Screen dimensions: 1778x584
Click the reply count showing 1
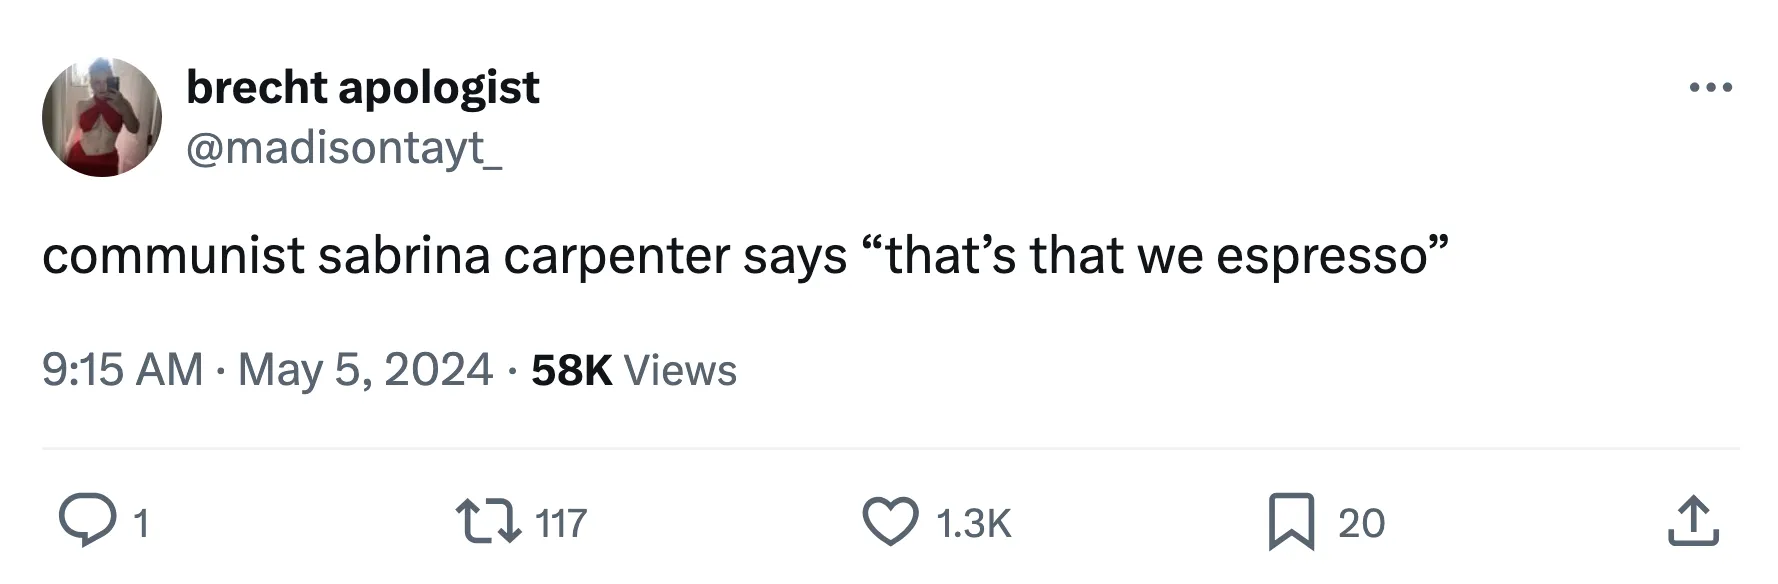141,523
